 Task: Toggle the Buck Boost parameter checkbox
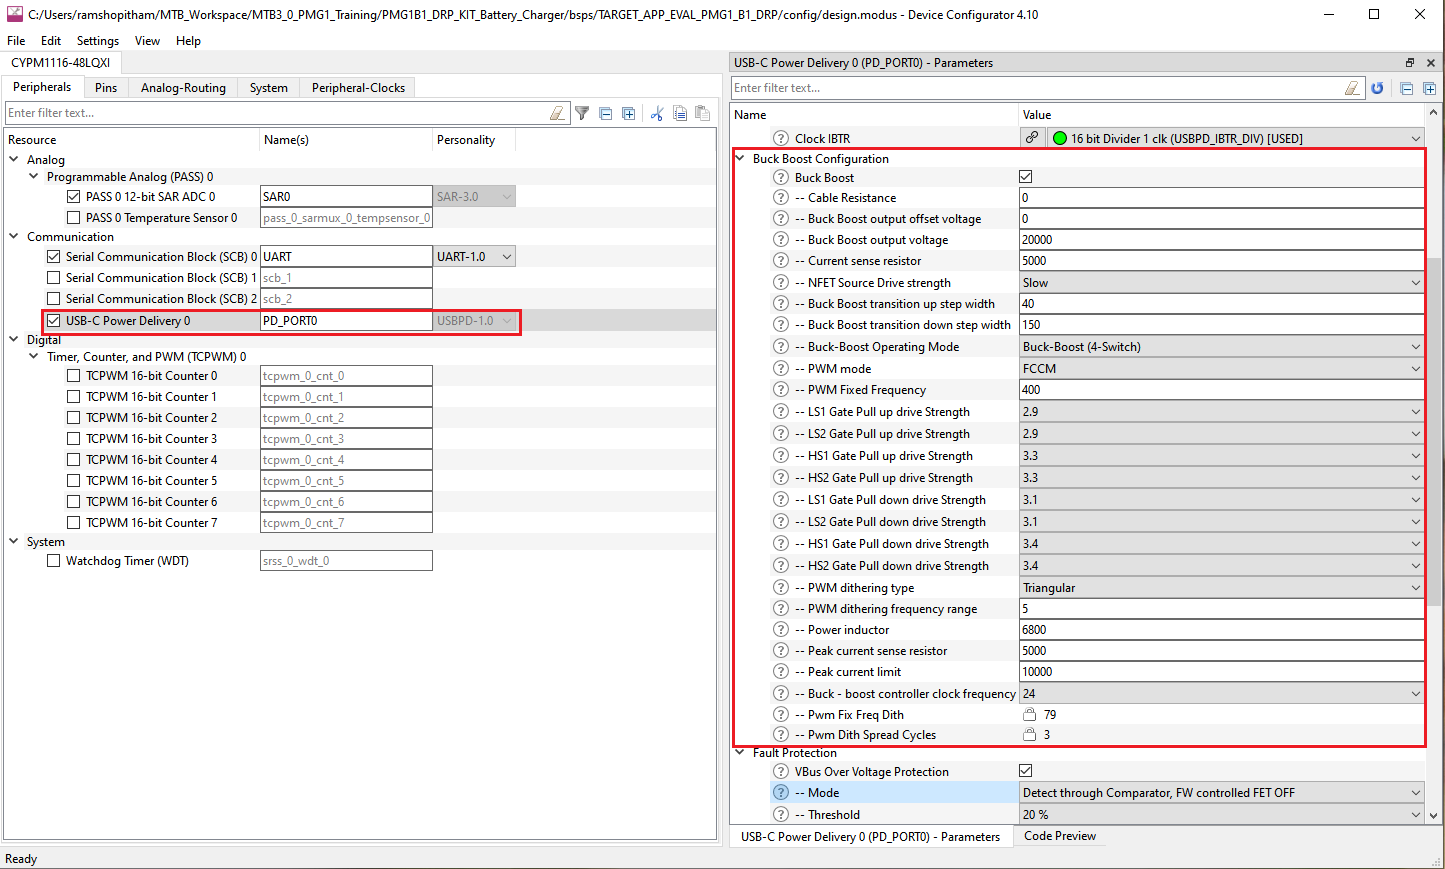tap(1025, 177)
